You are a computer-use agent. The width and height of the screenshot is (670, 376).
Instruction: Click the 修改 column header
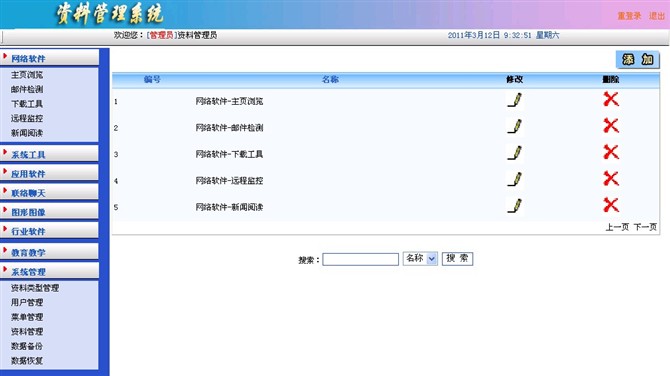coord(514,79)
